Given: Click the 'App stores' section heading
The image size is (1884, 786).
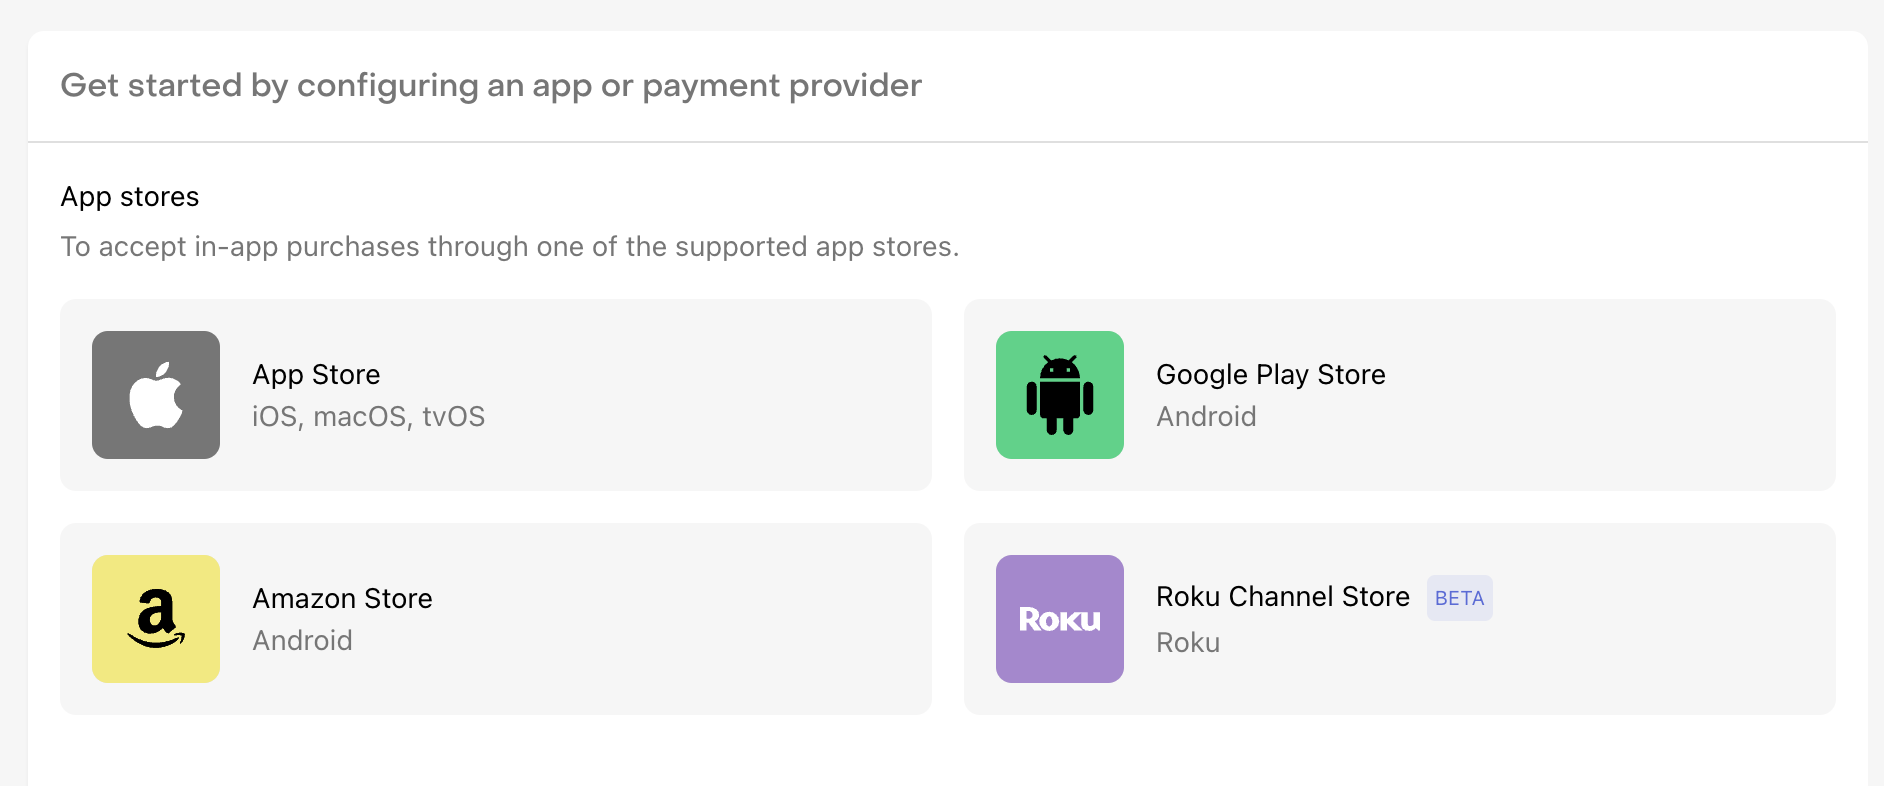Looking at the screenshot, I should [x=130, y=197].
